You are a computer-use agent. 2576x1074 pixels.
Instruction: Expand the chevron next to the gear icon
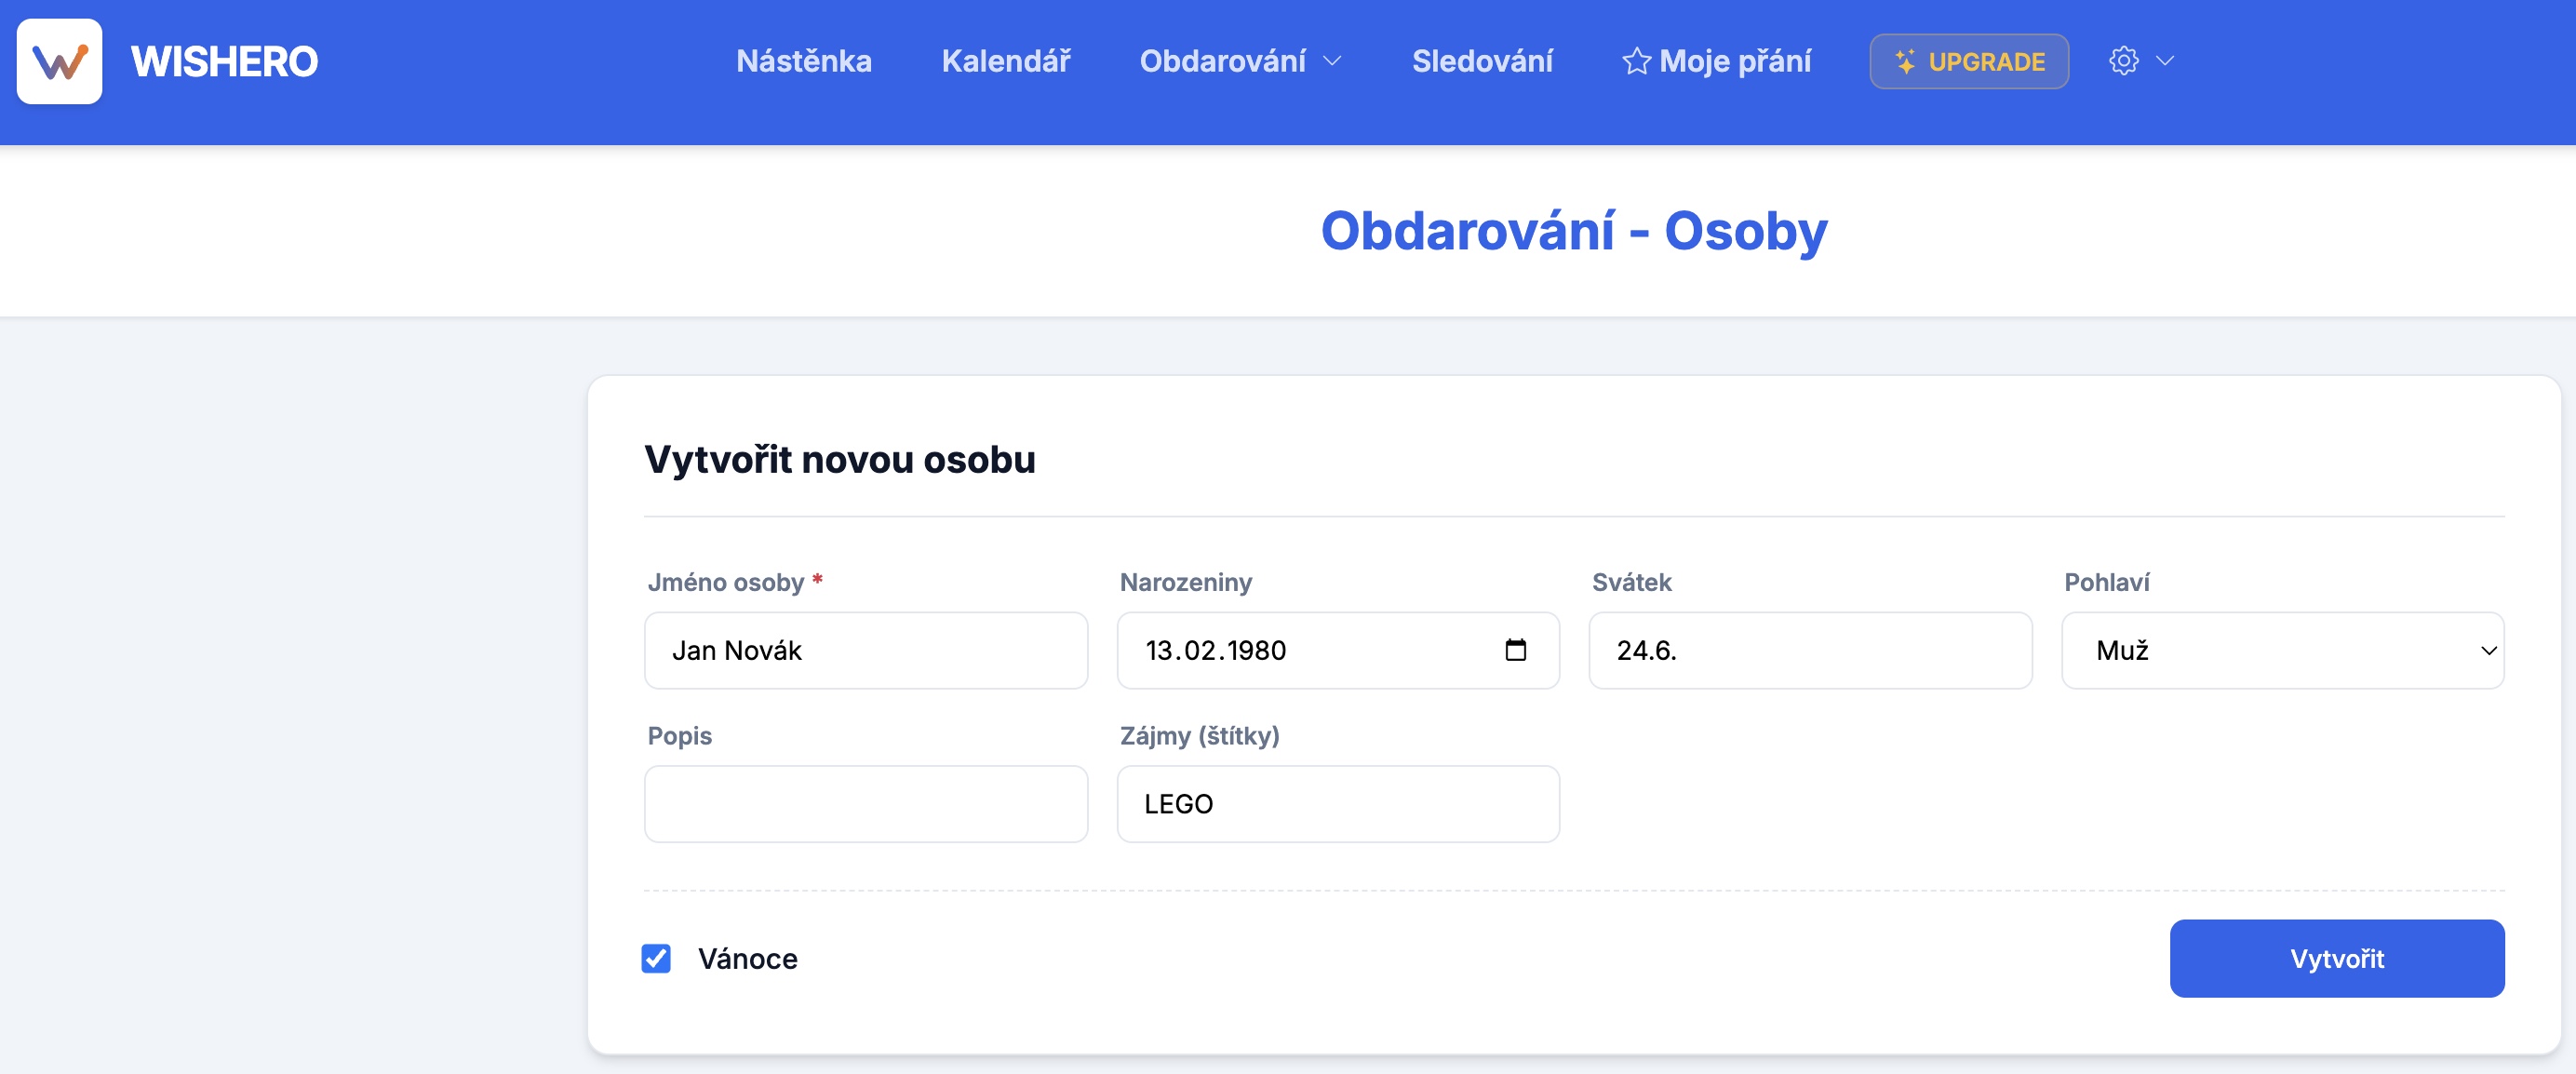coord(2165,61)
